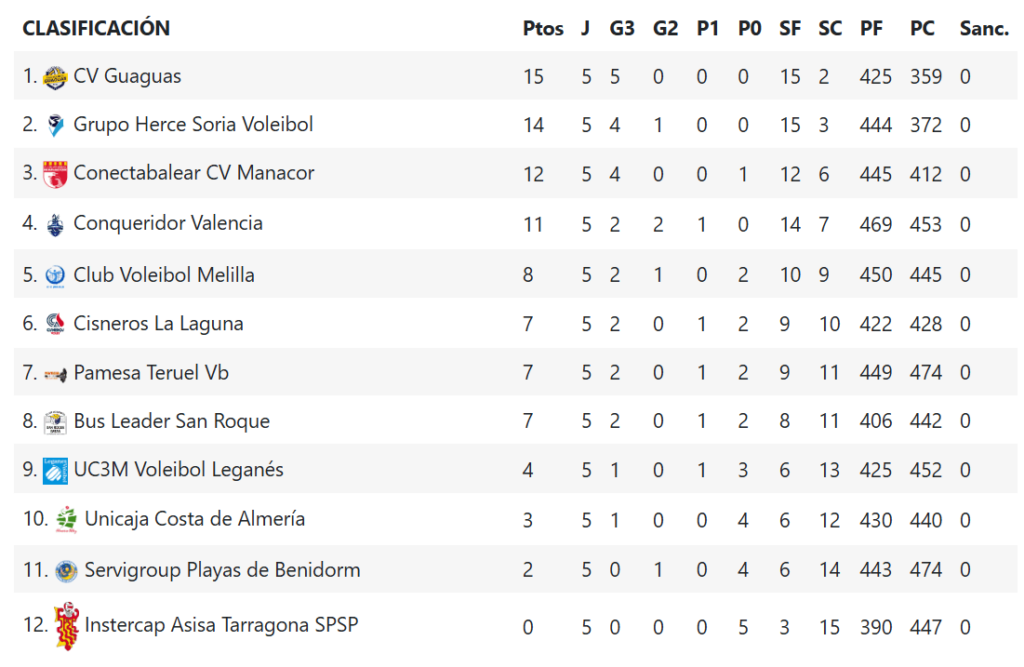Click the Ptos column header
Screen dimensions: 1024x667
pos(543,29)
